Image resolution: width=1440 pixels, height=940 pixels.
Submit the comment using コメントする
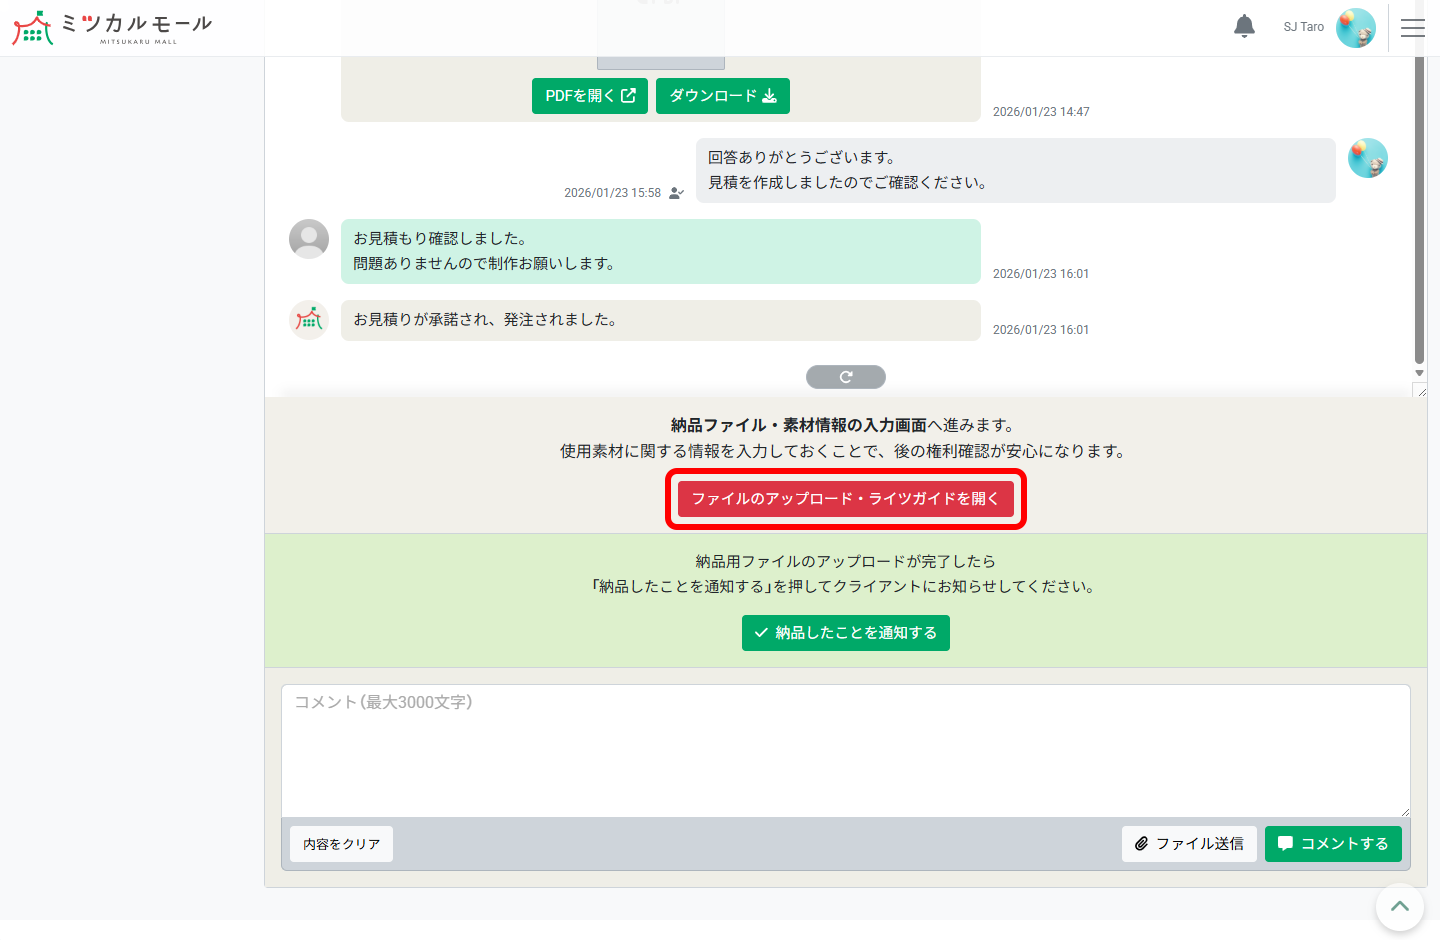click(x=1333, y=843)
